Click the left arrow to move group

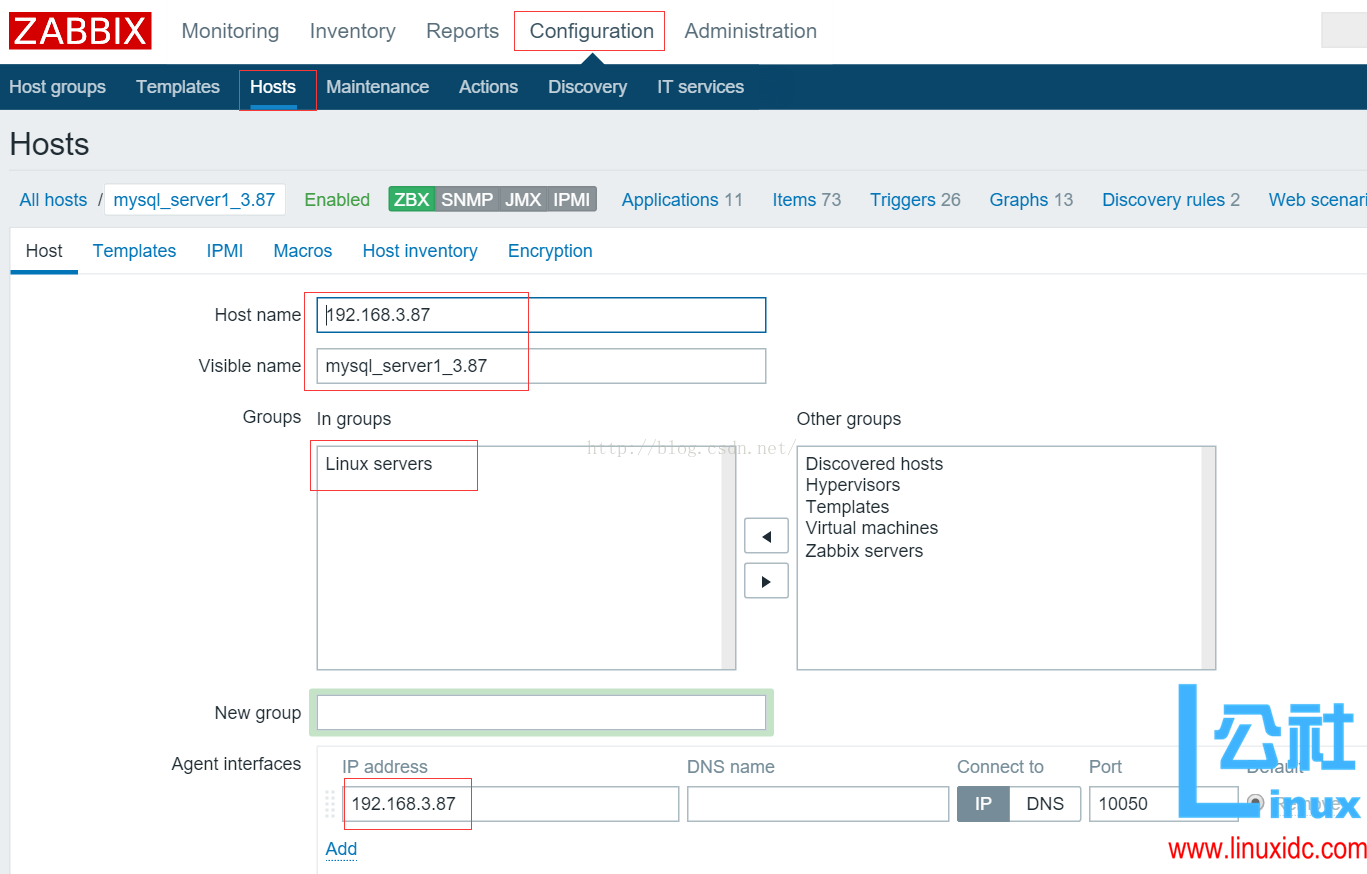click(x=765, y=535)
